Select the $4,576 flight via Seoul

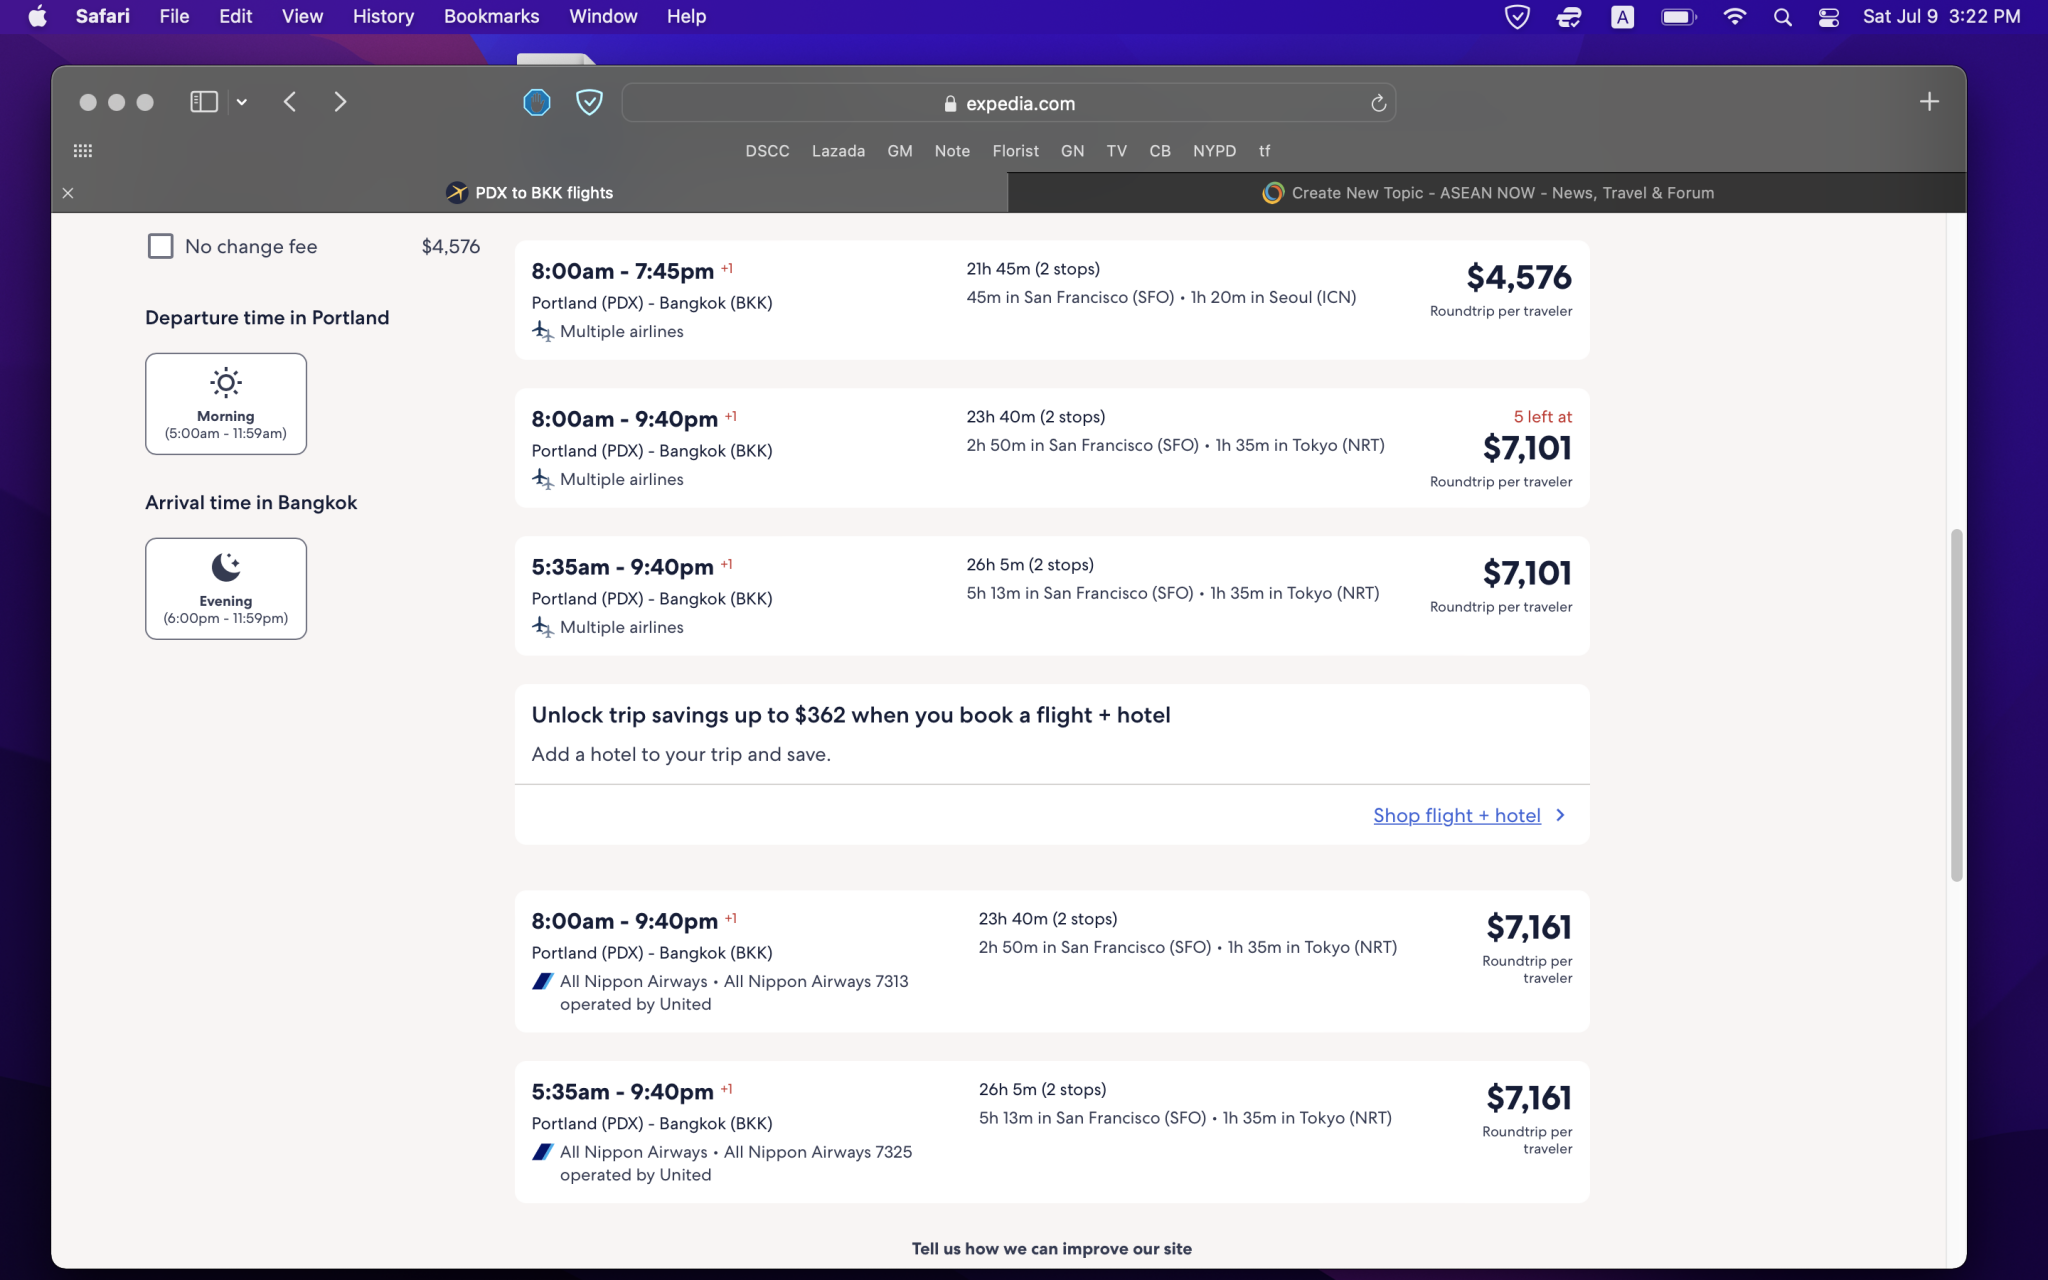point(1052,300)
